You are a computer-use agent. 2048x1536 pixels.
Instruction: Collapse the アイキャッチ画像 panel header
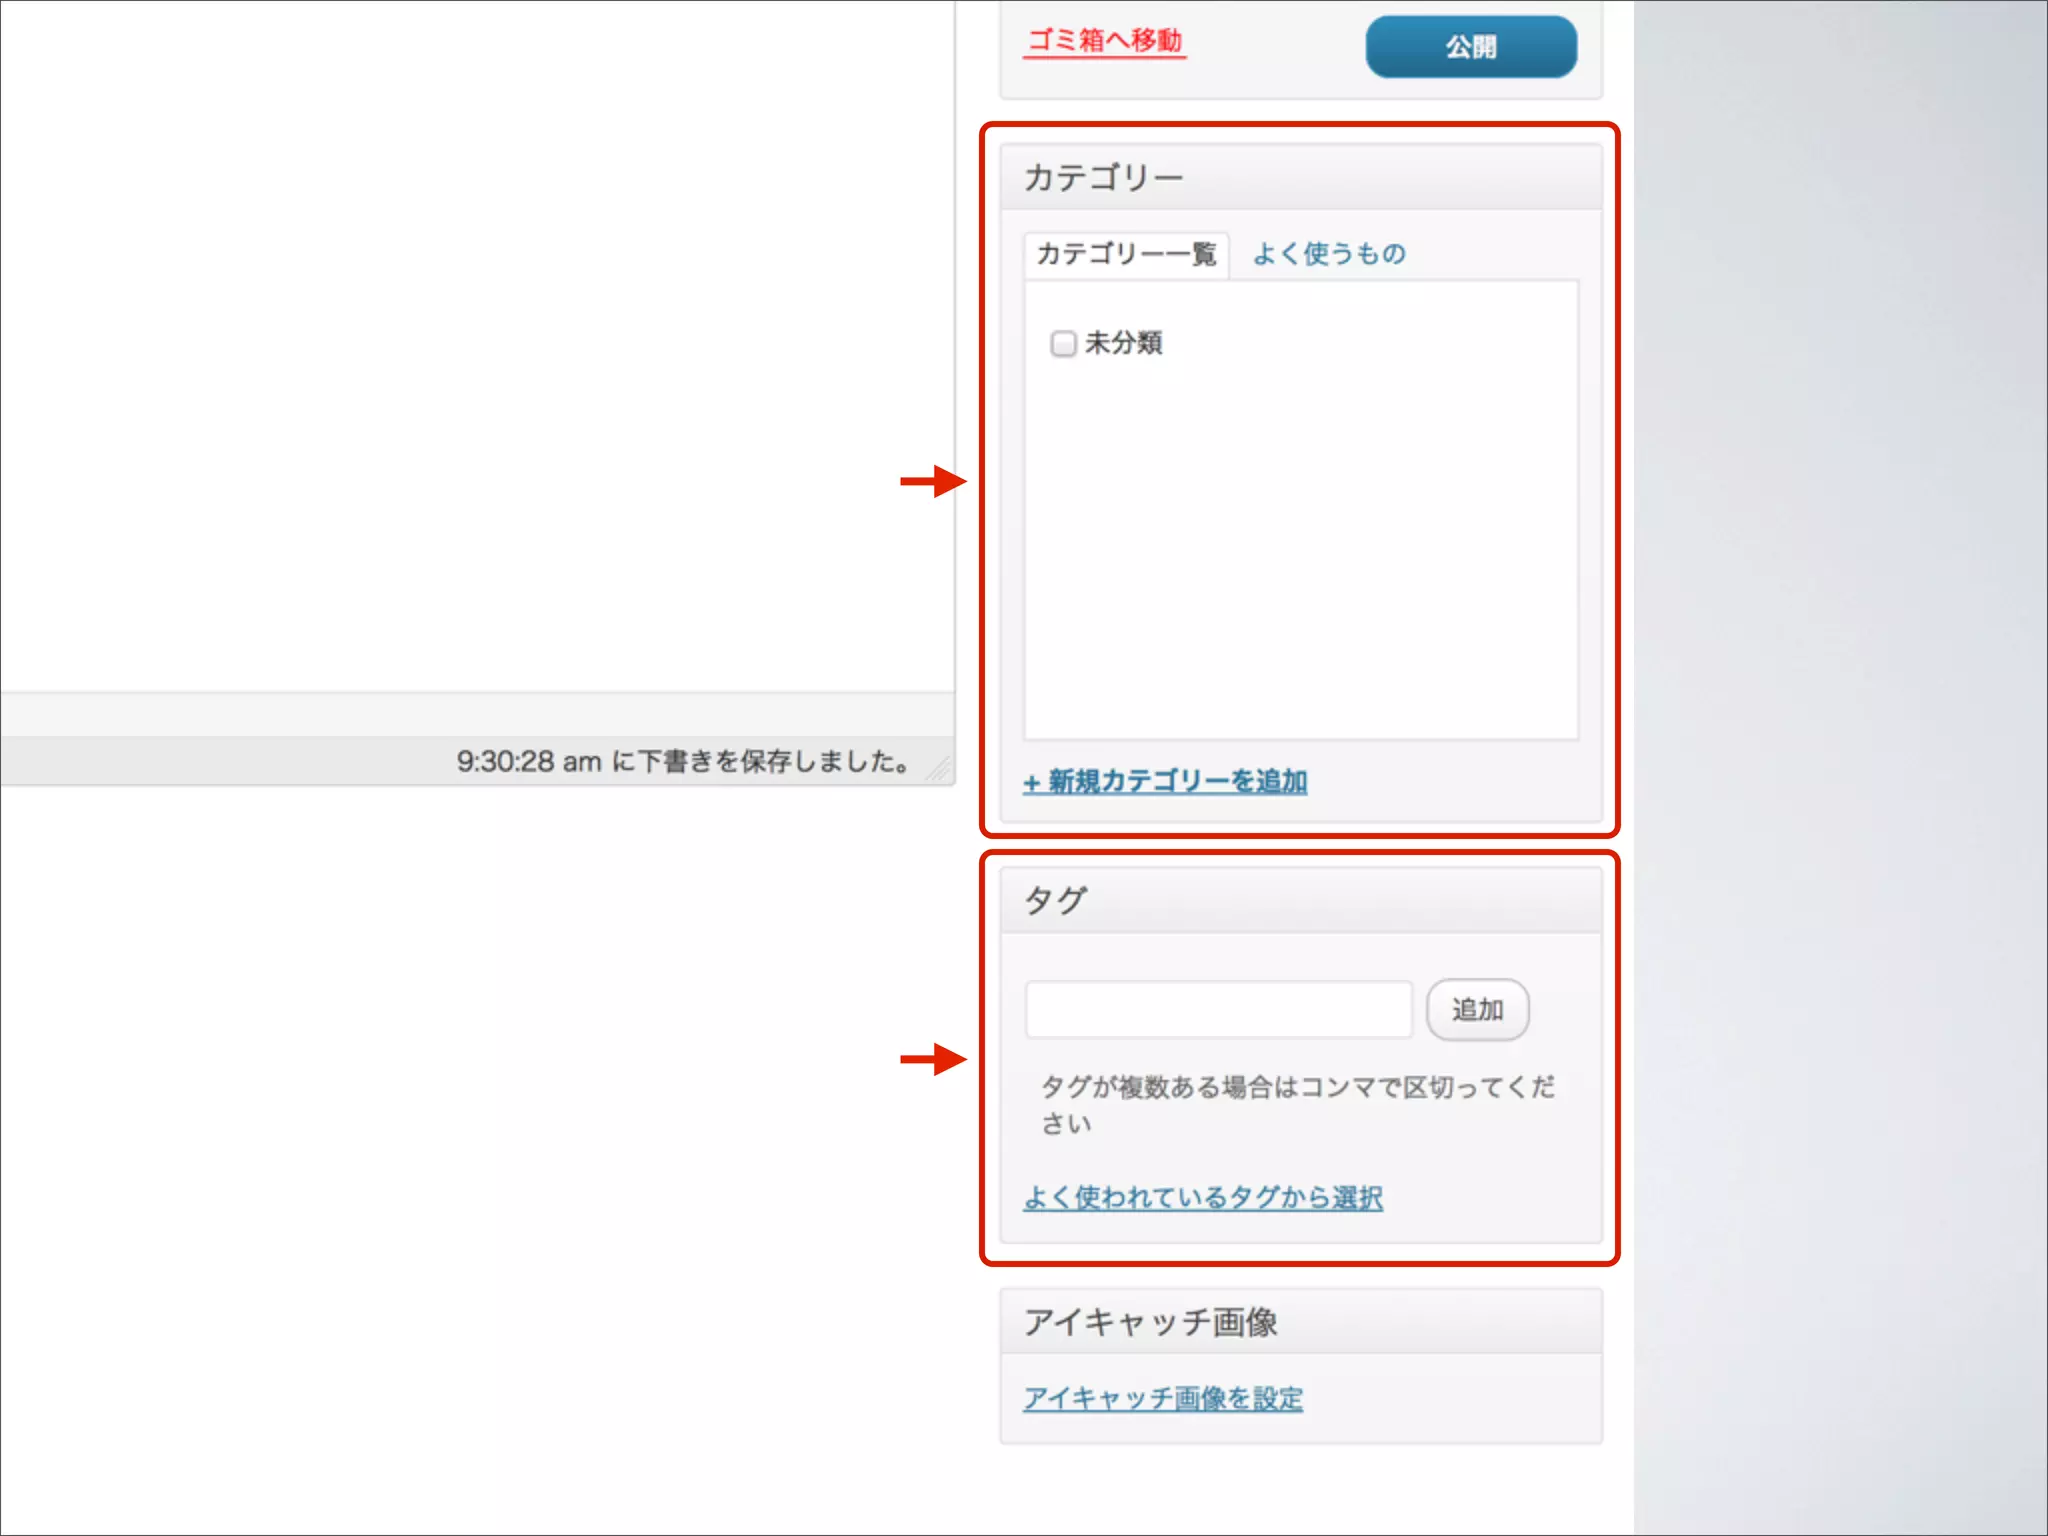point(1300,1322)
